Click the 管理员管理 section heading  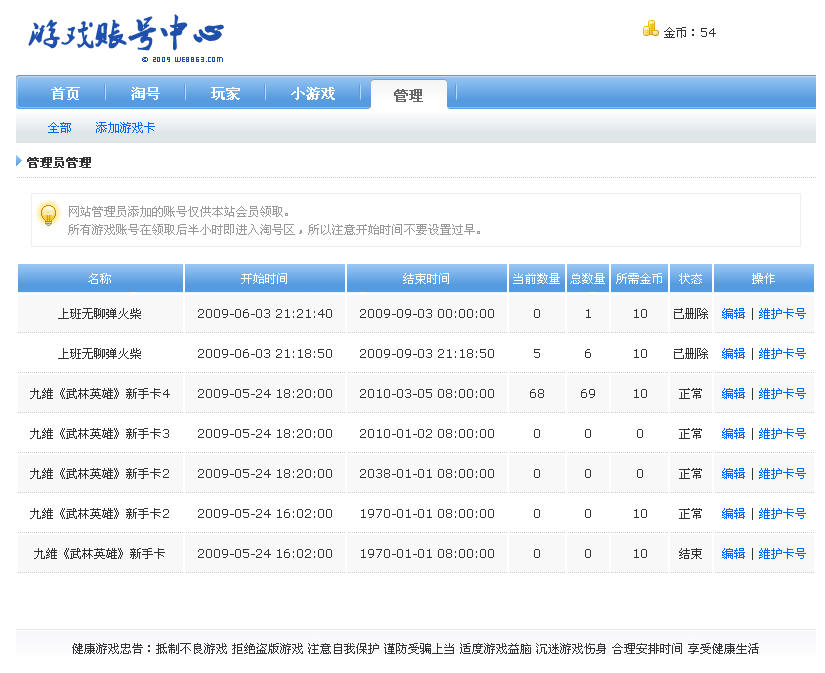click(59, 163)
